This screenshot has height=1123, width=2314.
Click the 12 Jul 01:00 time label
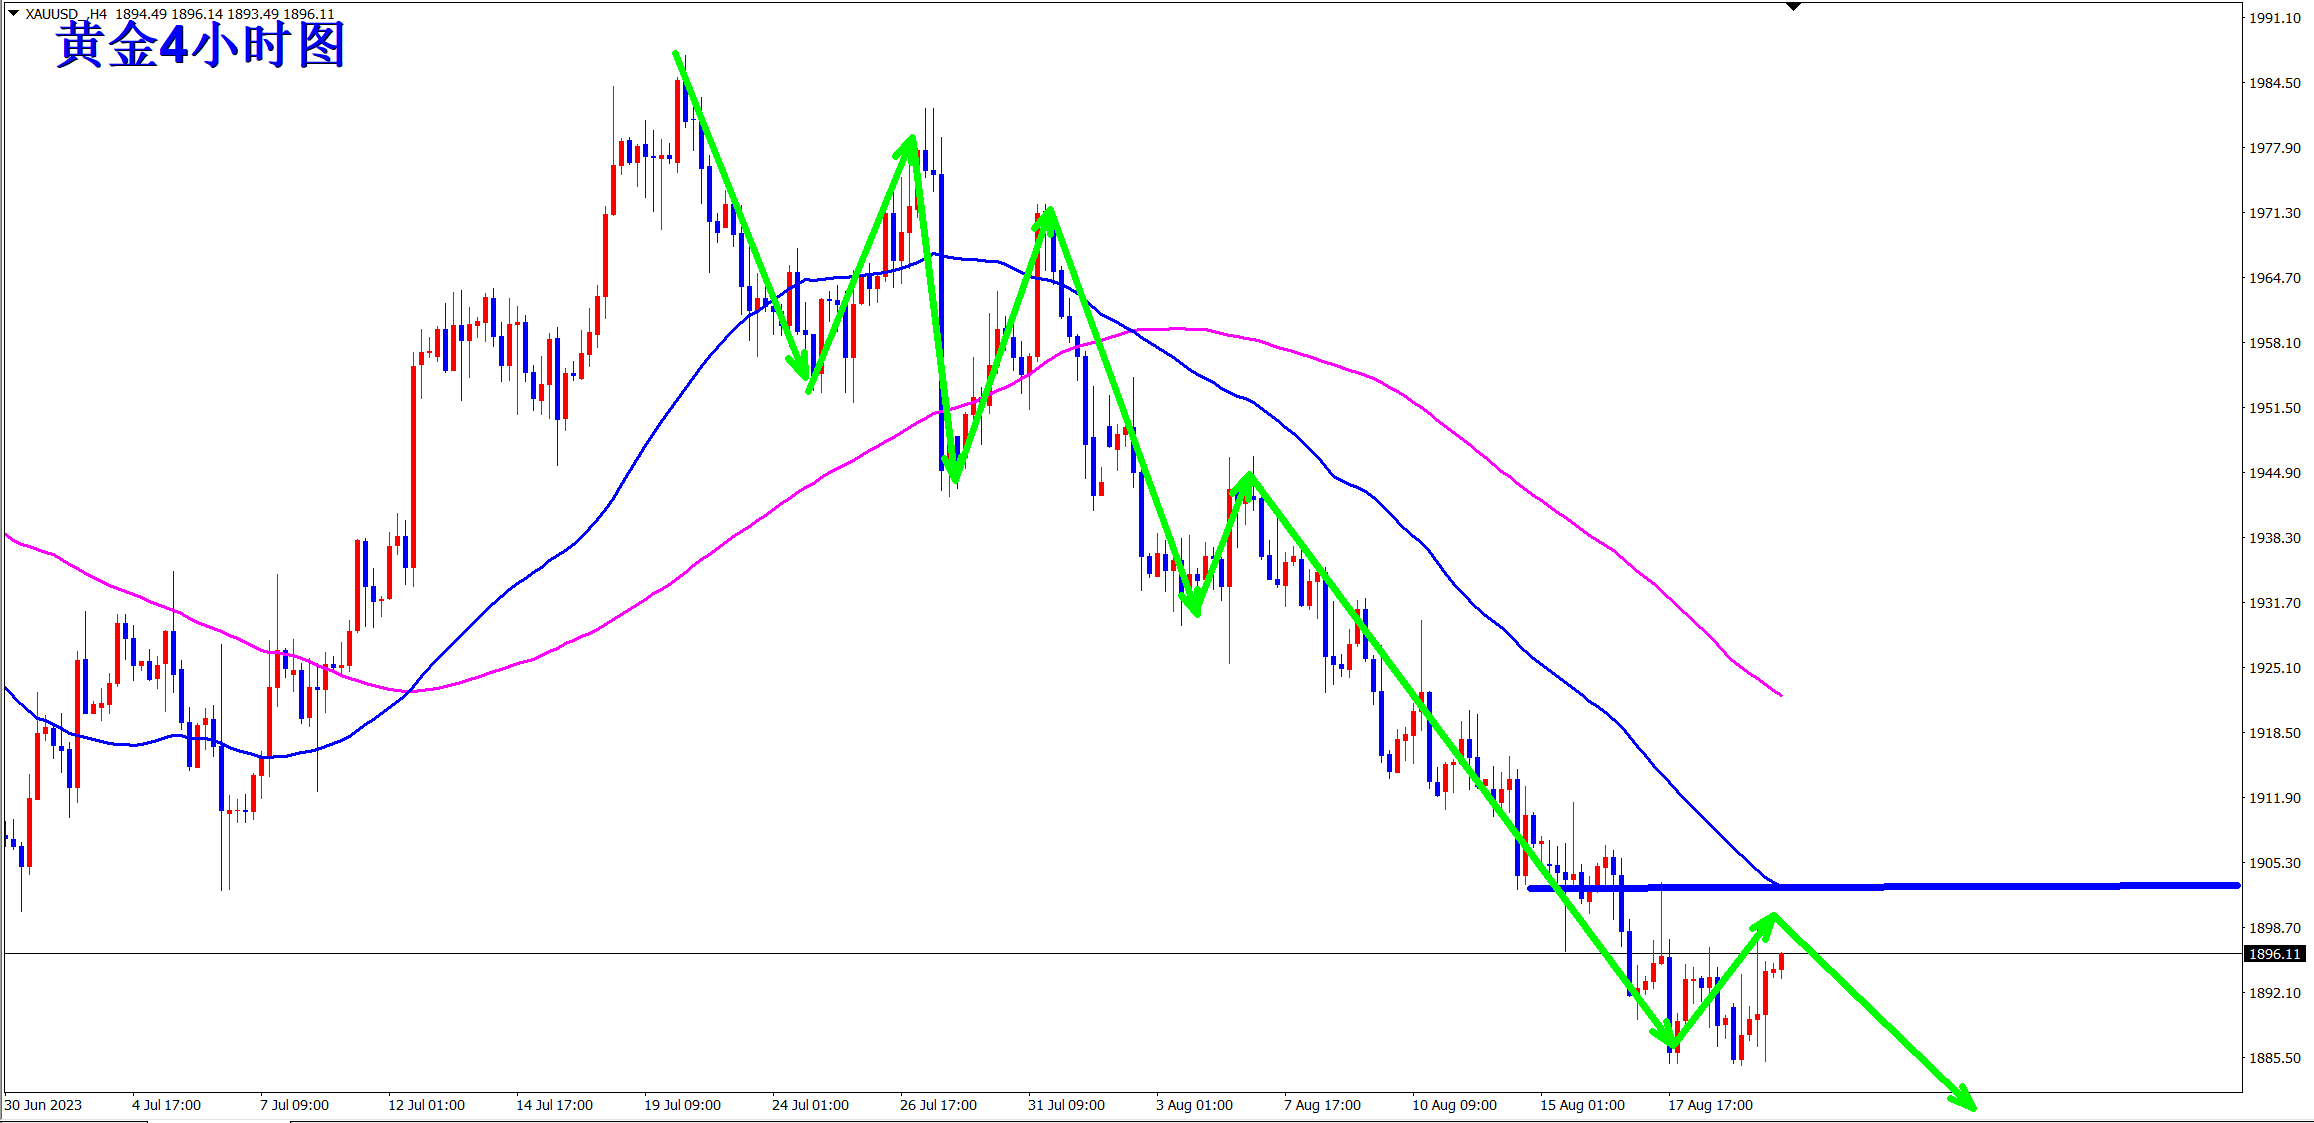click(x=426, y=1105)
